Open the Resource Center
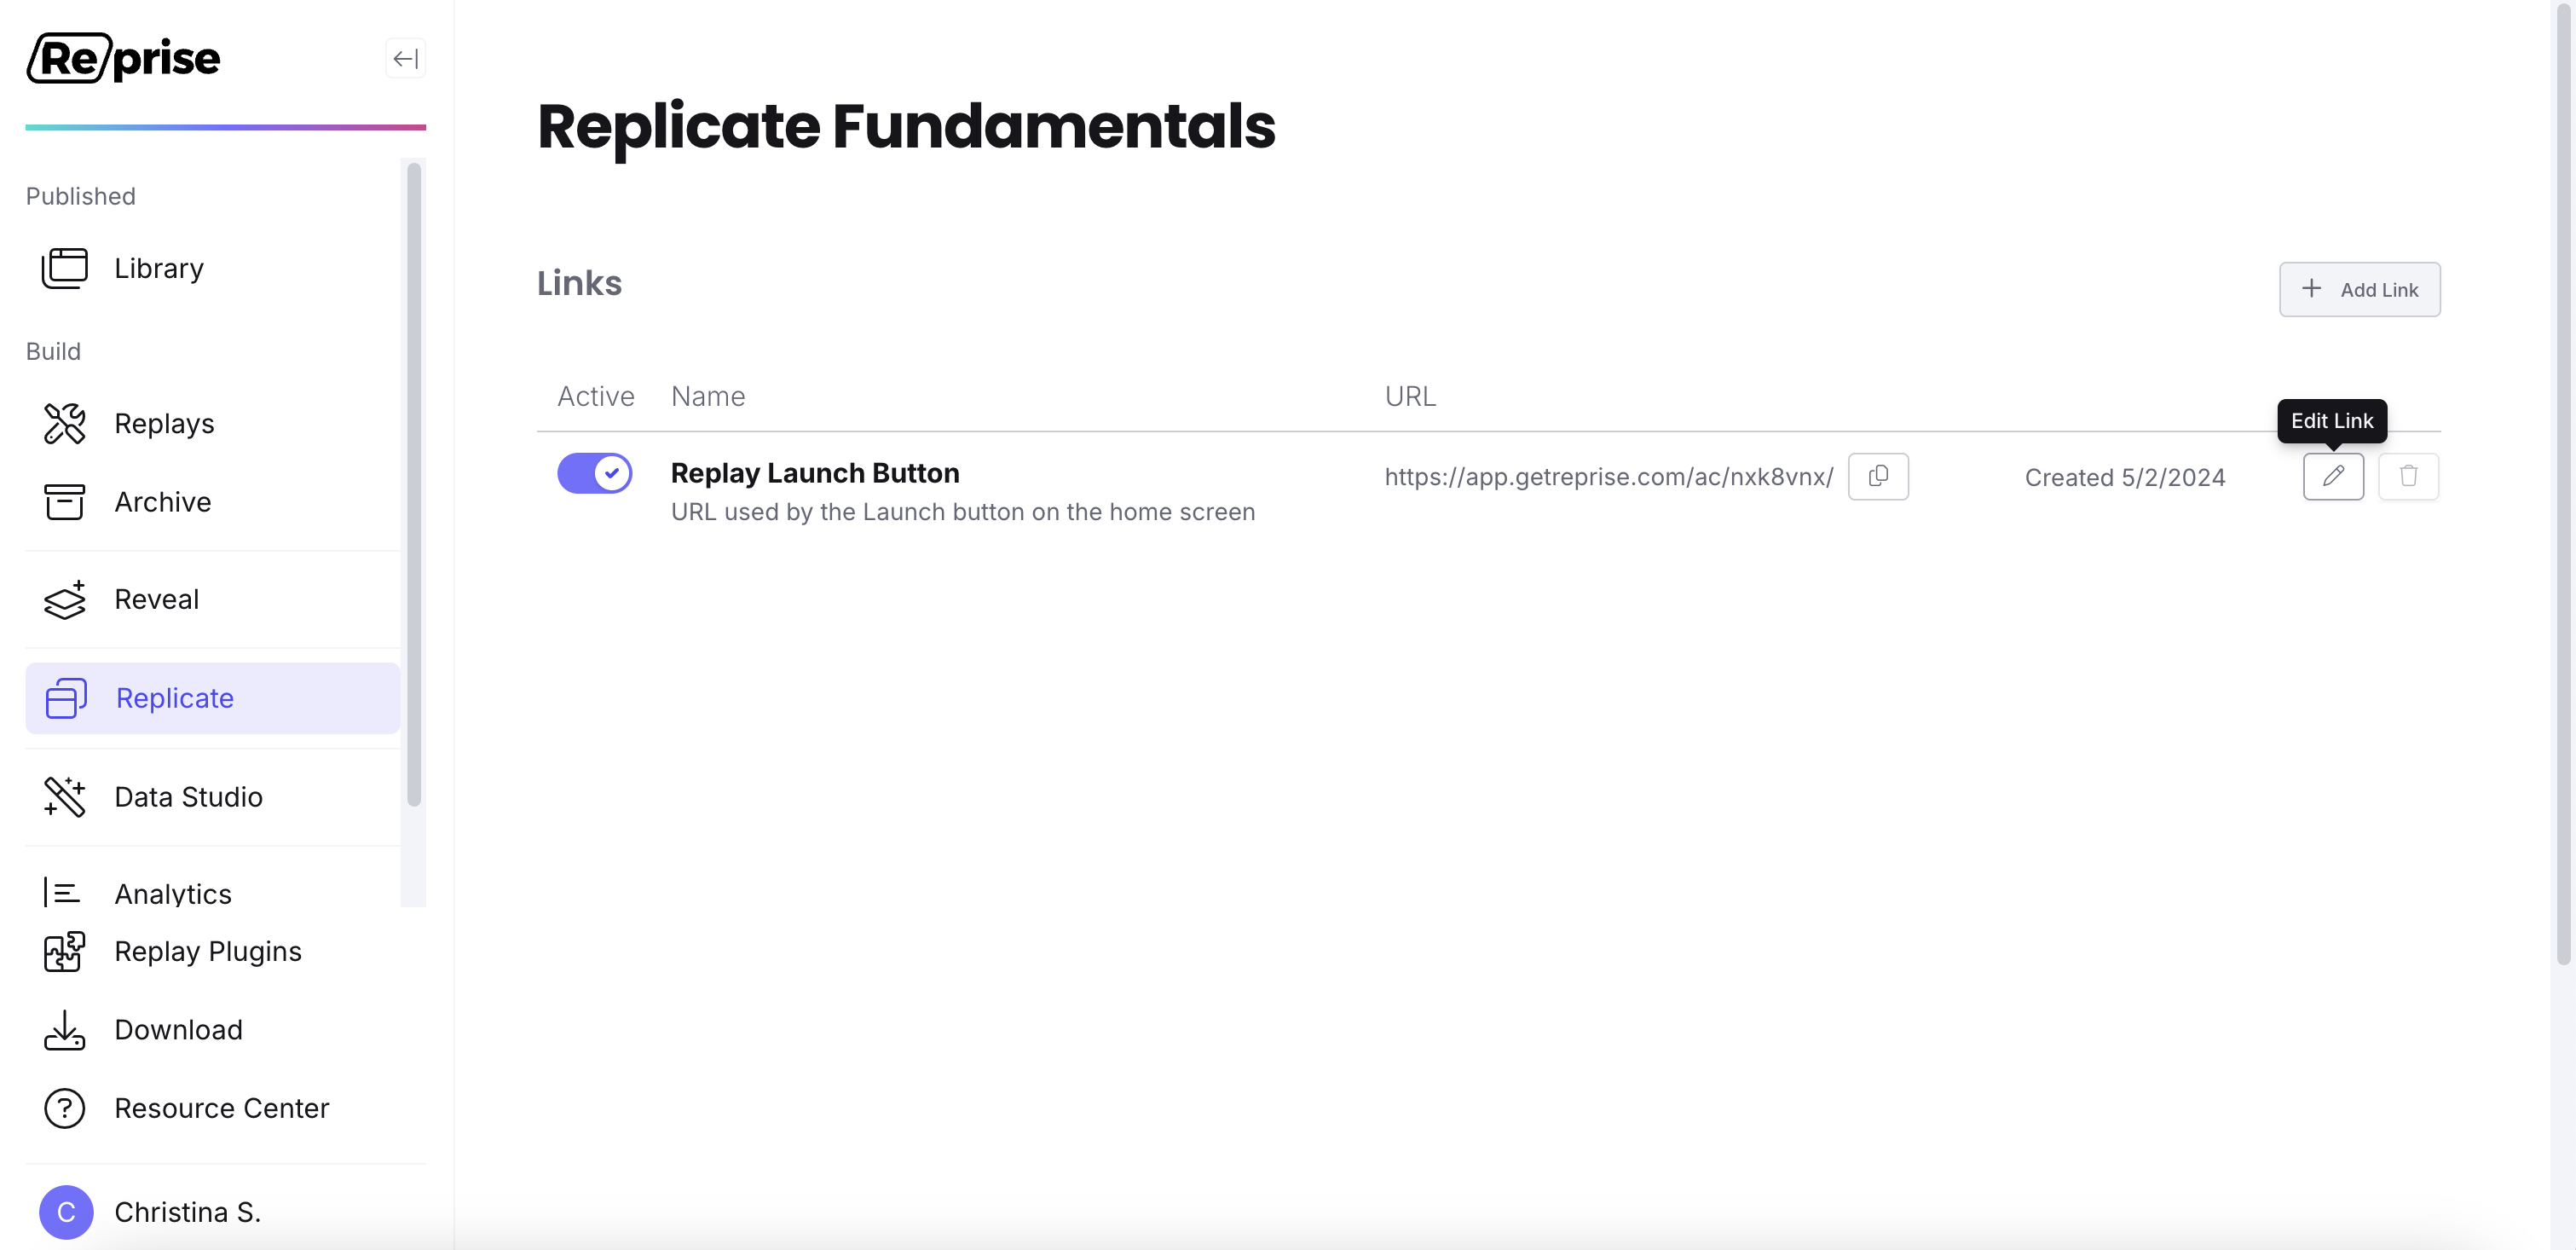2576x1250 pixels. pyautogui.click(x=213, y=1108)
